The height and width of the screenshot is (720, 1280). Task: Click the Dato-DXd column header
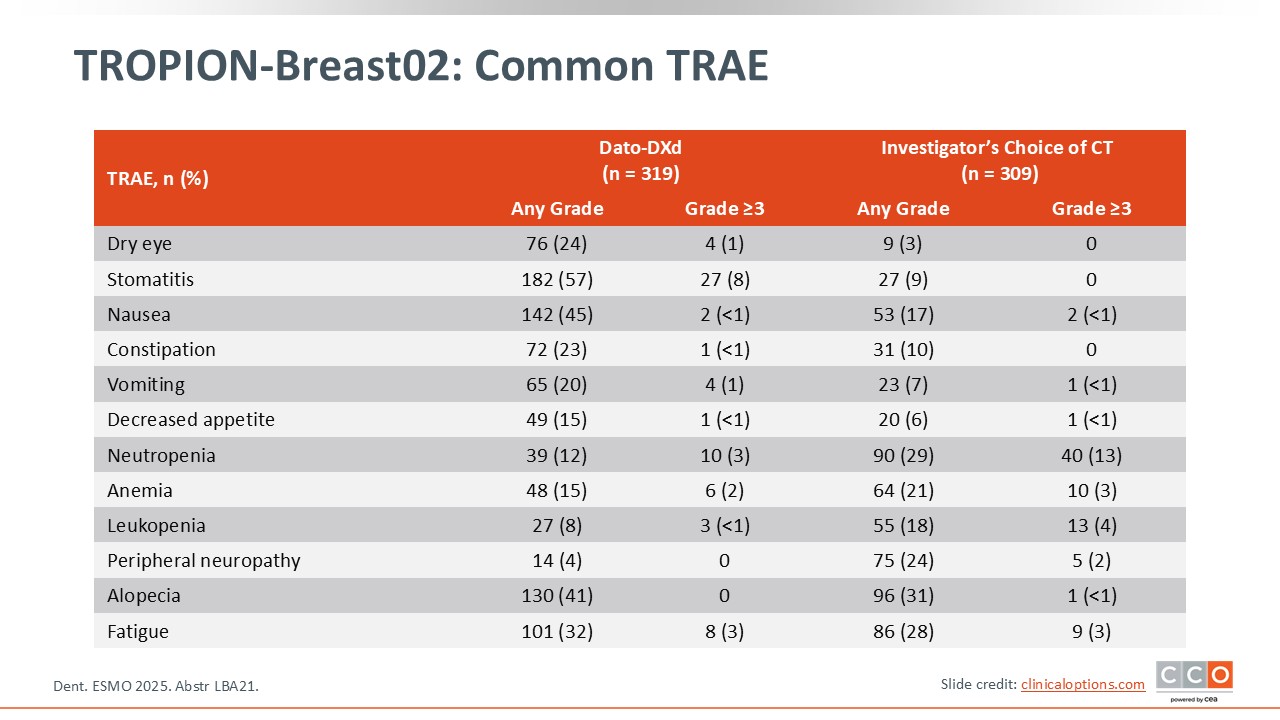click(x=640, y=160)
